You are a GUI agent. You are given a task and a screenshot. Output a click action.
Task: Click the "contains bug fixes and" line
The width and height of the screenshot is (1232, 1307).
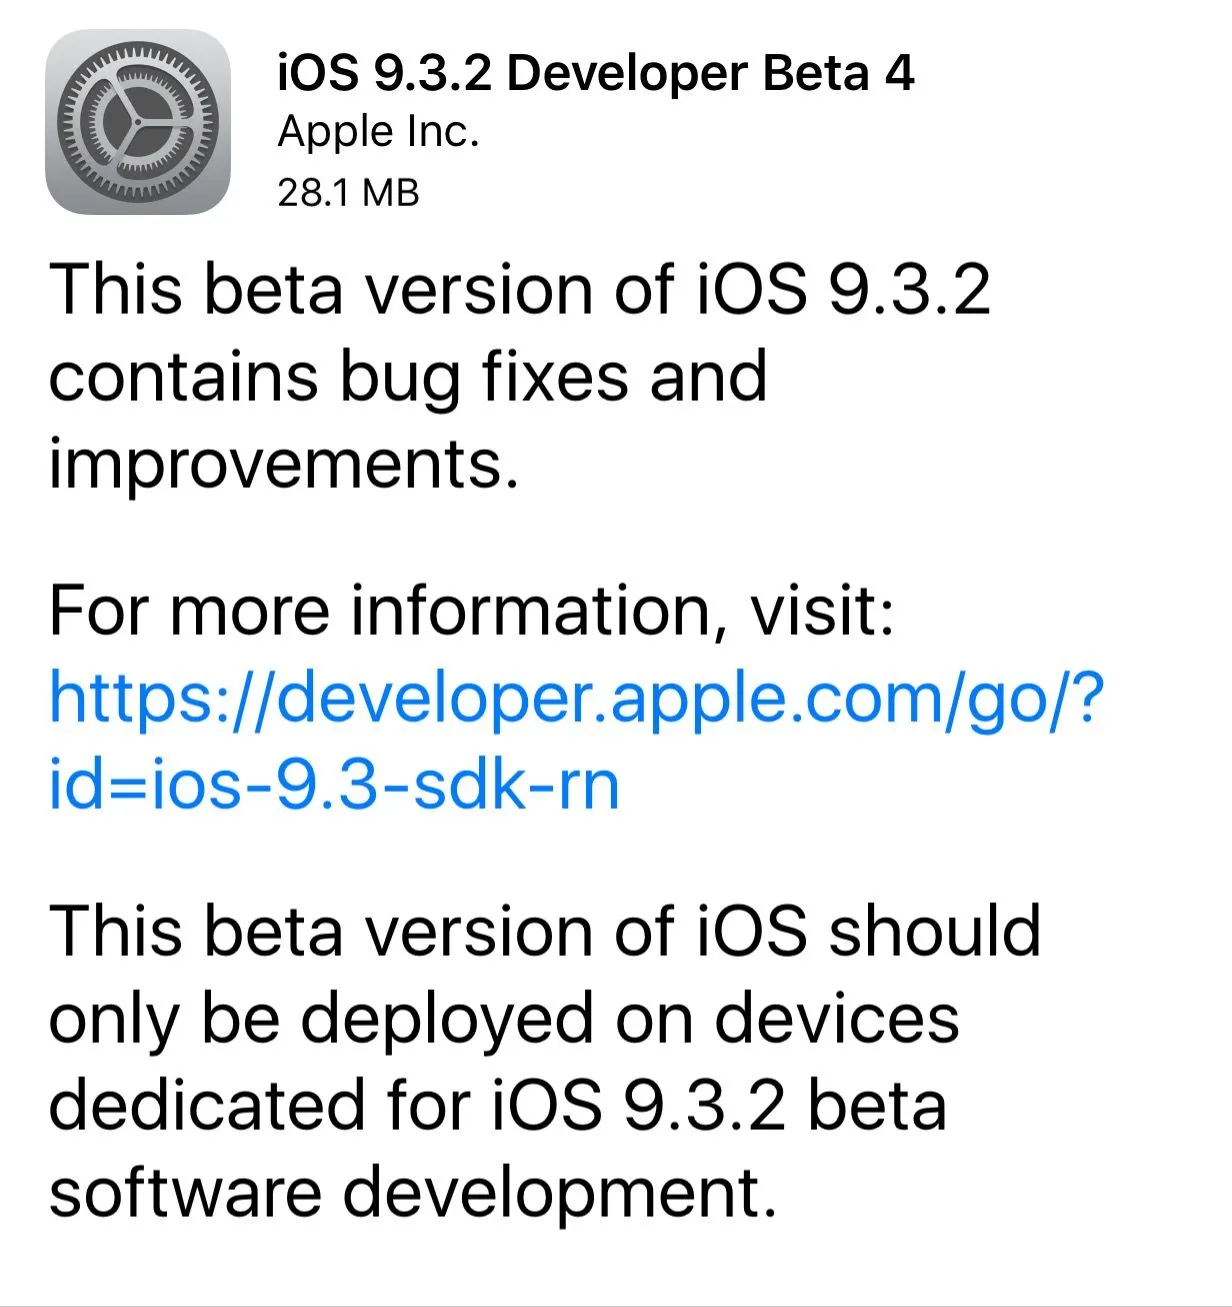click(408, 378)
